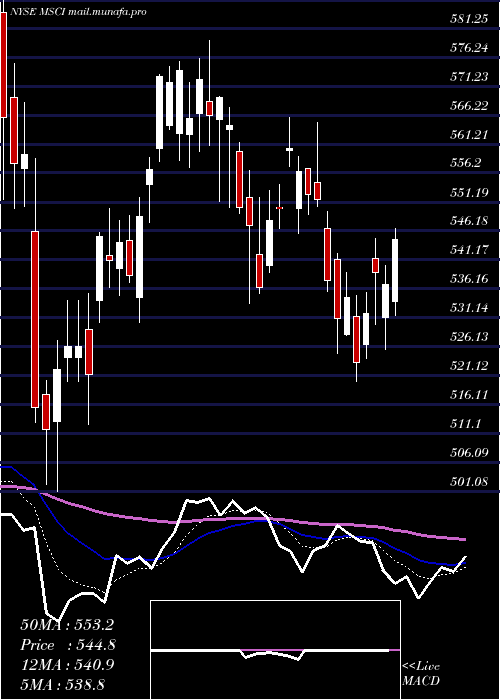Click the 541.17 price axis label

pyautogui.click(x=469, y=250)
